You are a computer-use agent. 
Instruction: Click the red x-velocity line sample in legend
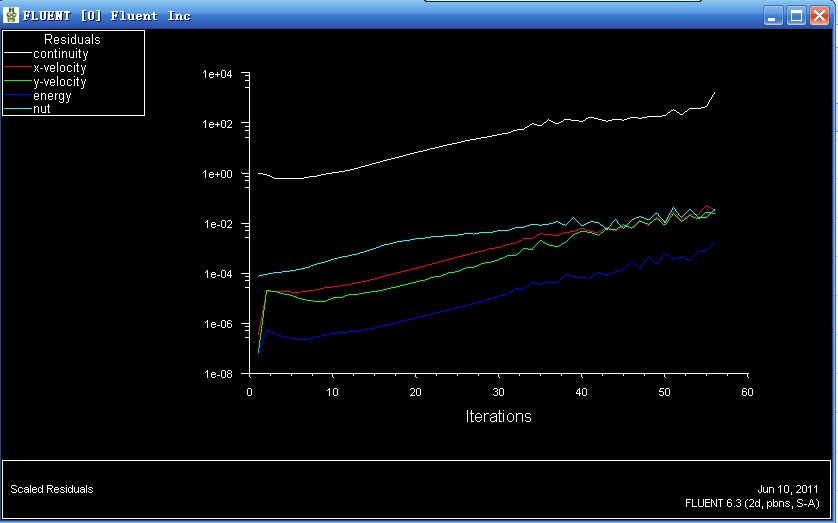coord(18,68)
